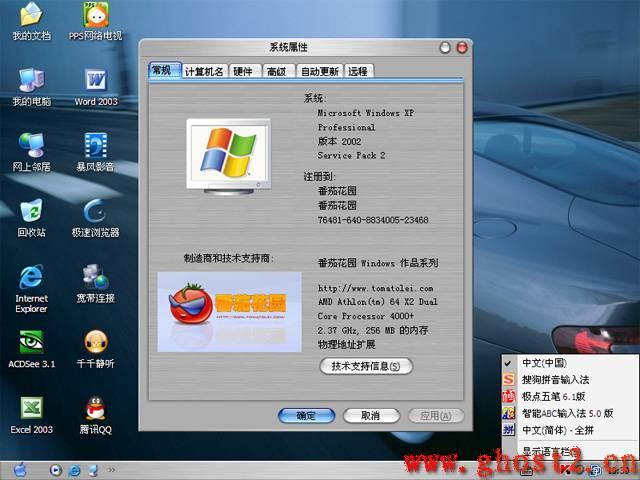Click the 番茄花园 tomato logo banner
Viewport: 640px width, 480px height.
(229, 312)
